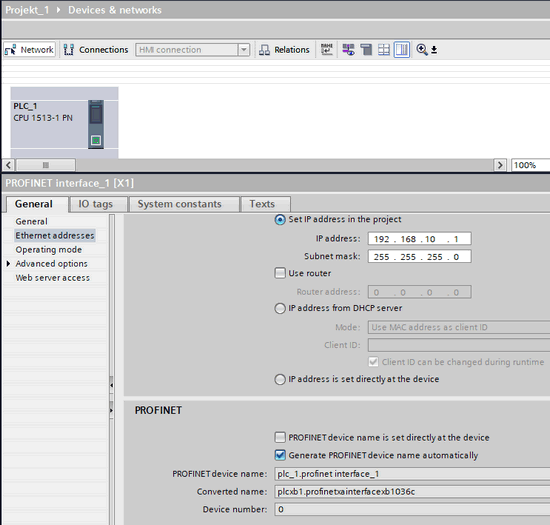Click the network overview highlight icon
Screen dimensions: 550x525
(348, 49)
